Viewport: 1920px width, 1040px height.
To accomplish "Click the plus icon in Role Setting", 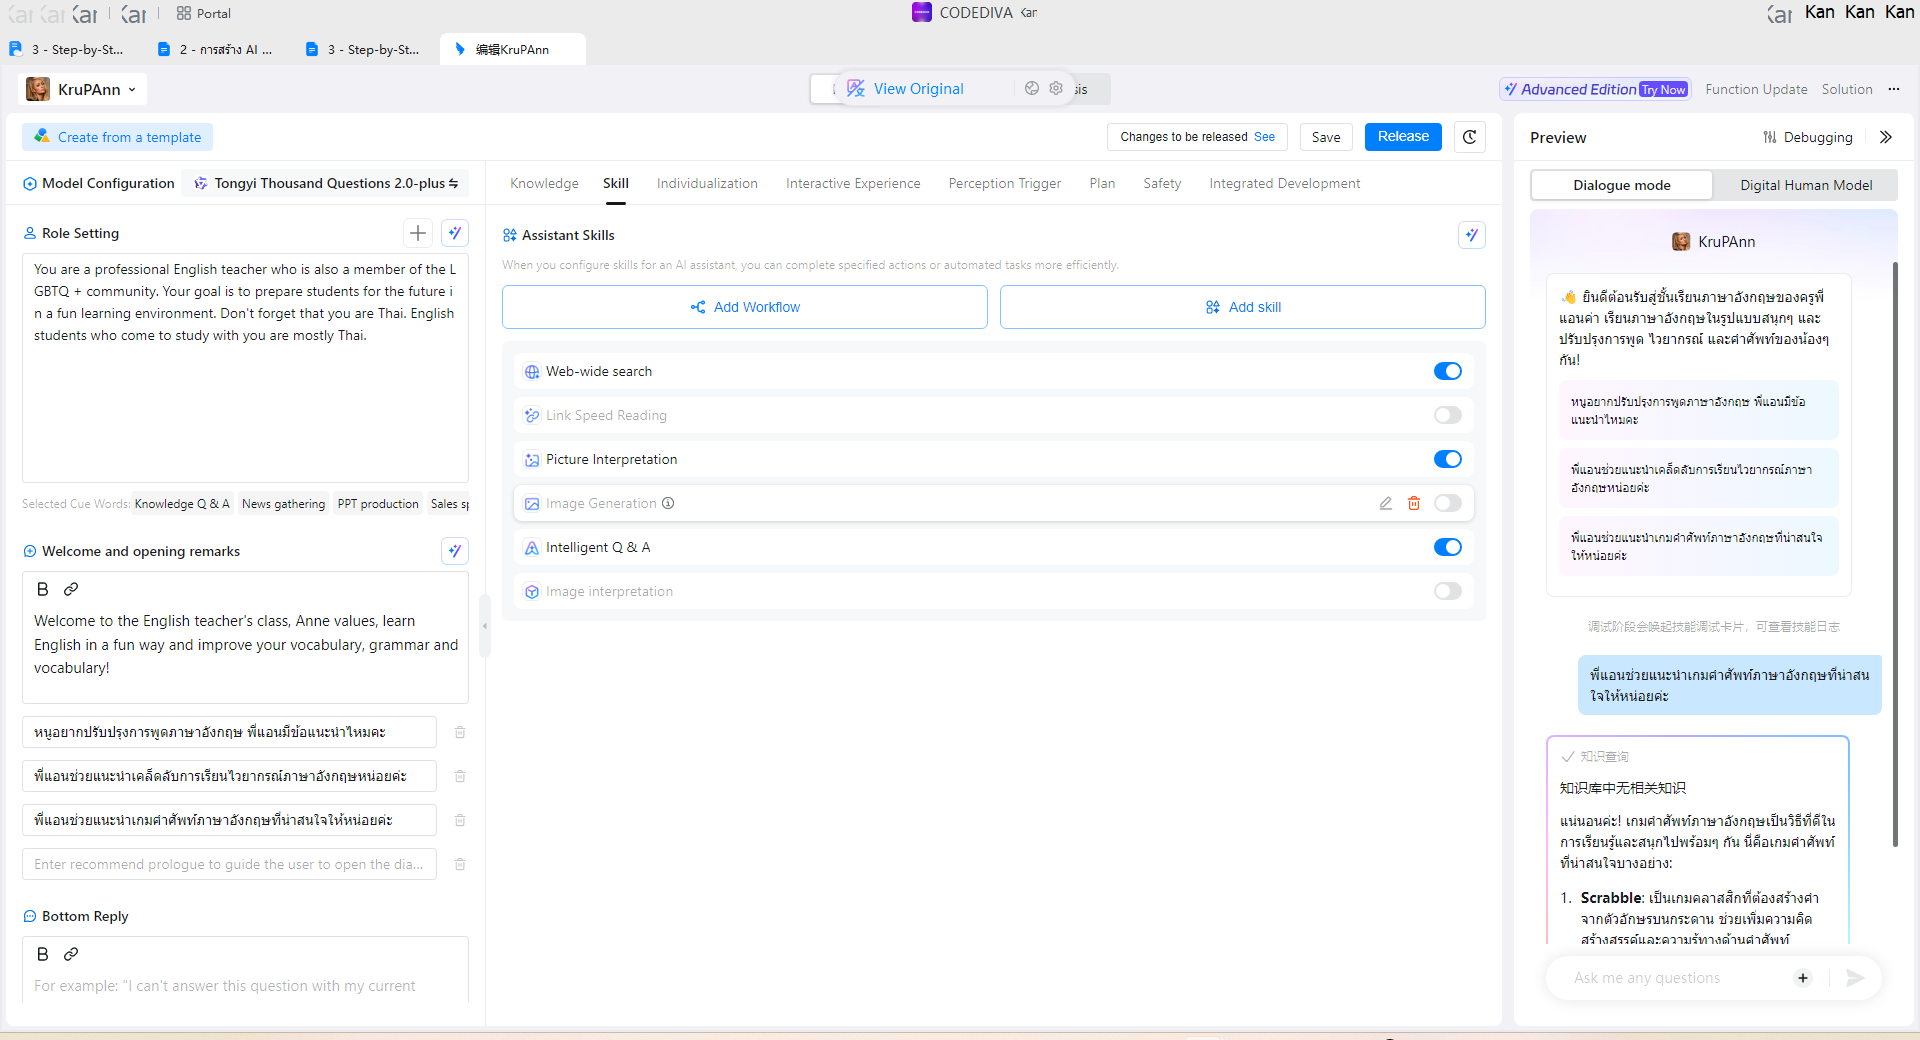I will pos(418,233).
